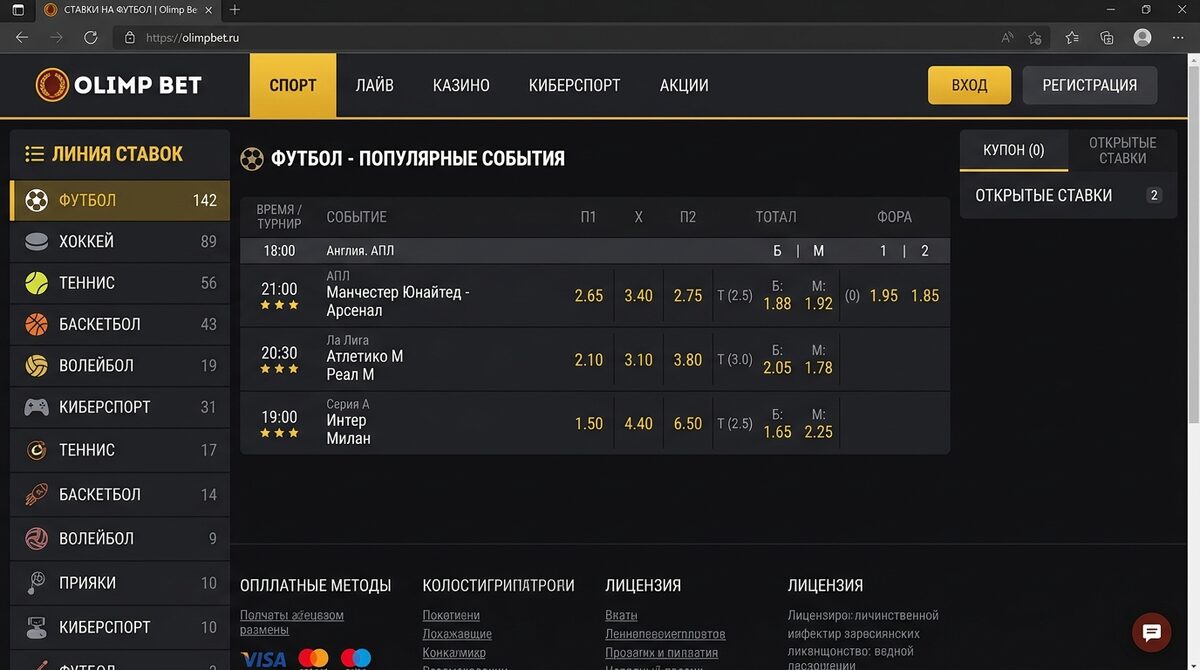Screen dimensions: 1200x670
Task: Click the gamepad icon in the КИБЕРСПОРТ 31 row
Action: click(37, 407)
